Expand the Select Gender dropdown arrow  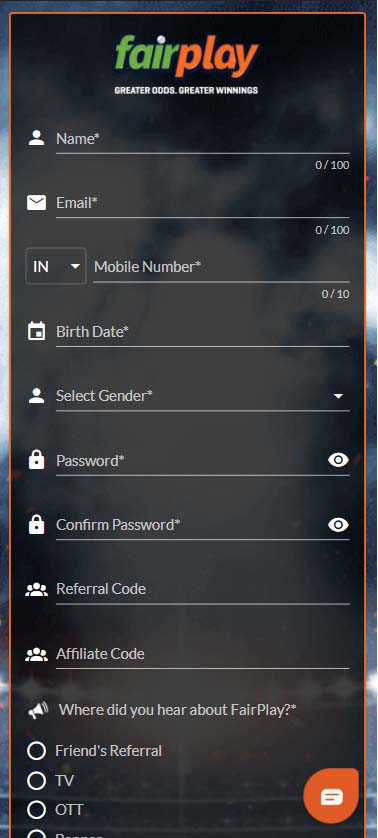point(338,396)
